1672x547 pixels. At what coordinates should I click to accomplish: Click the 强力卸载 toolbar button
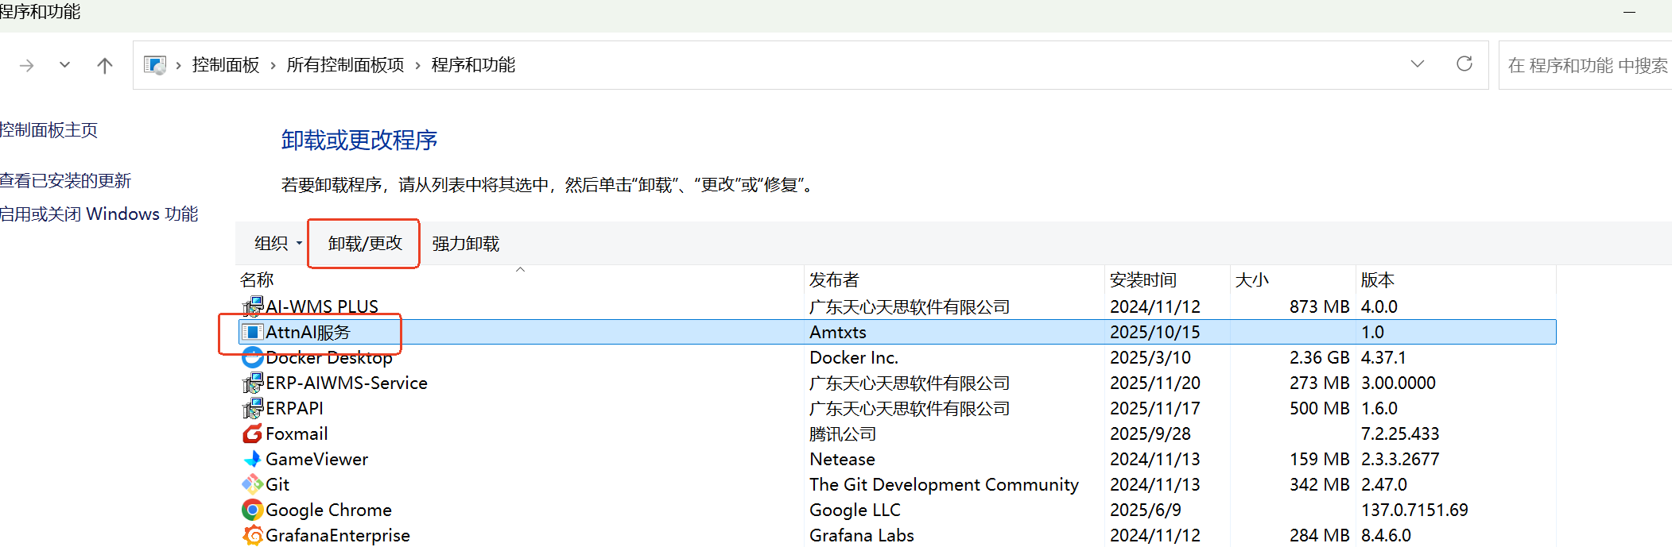pos(466,243)
